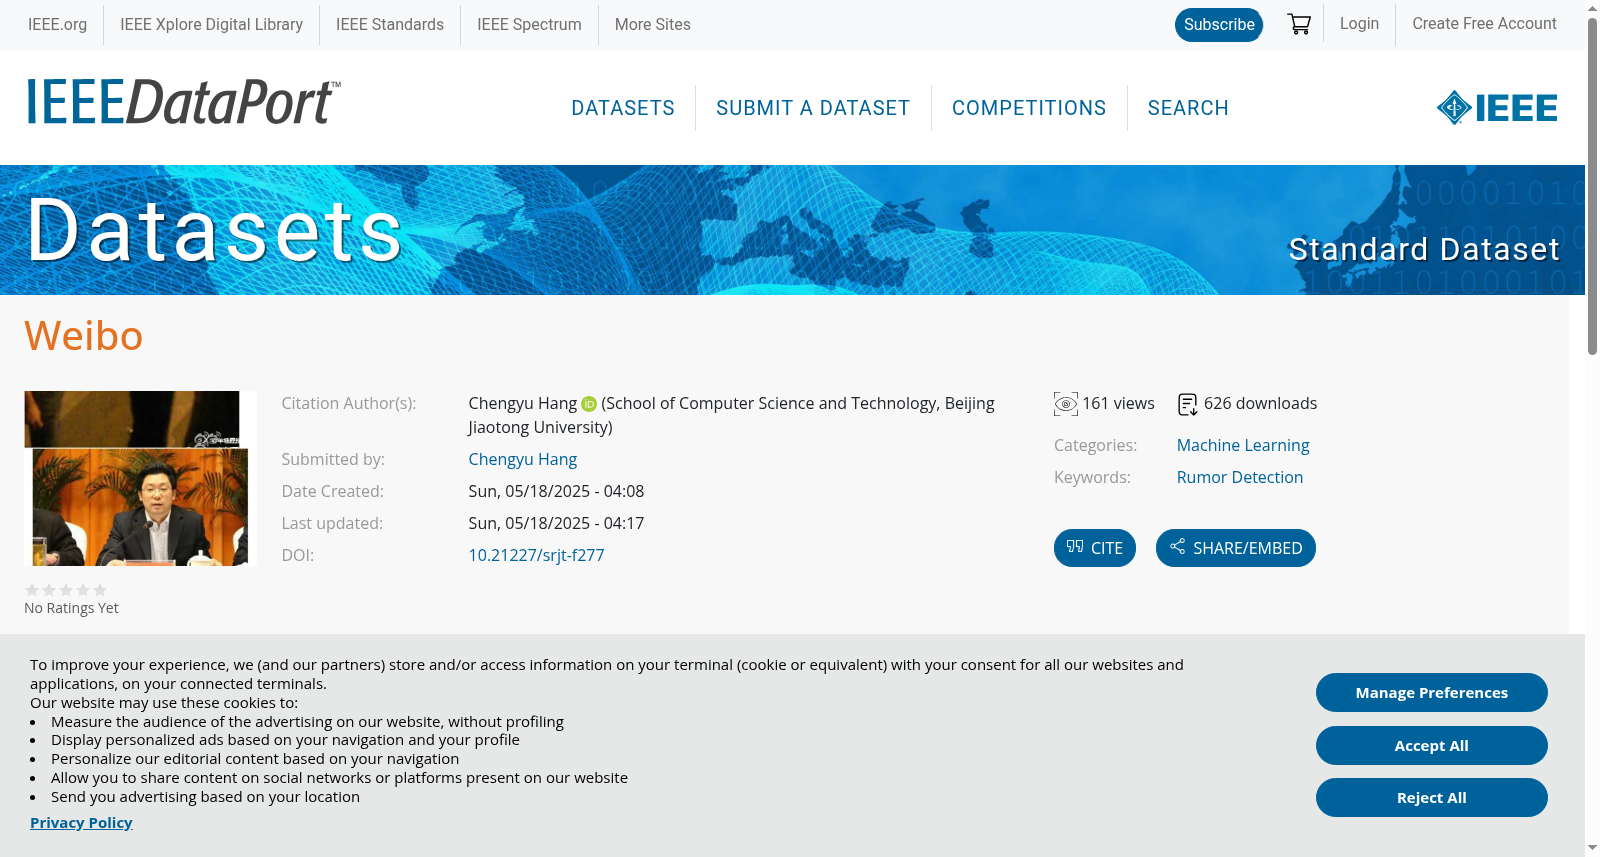Click the '161 views' text
Image resolution: width=1600 pixels, height=857 pixels.
(1118, 403)
